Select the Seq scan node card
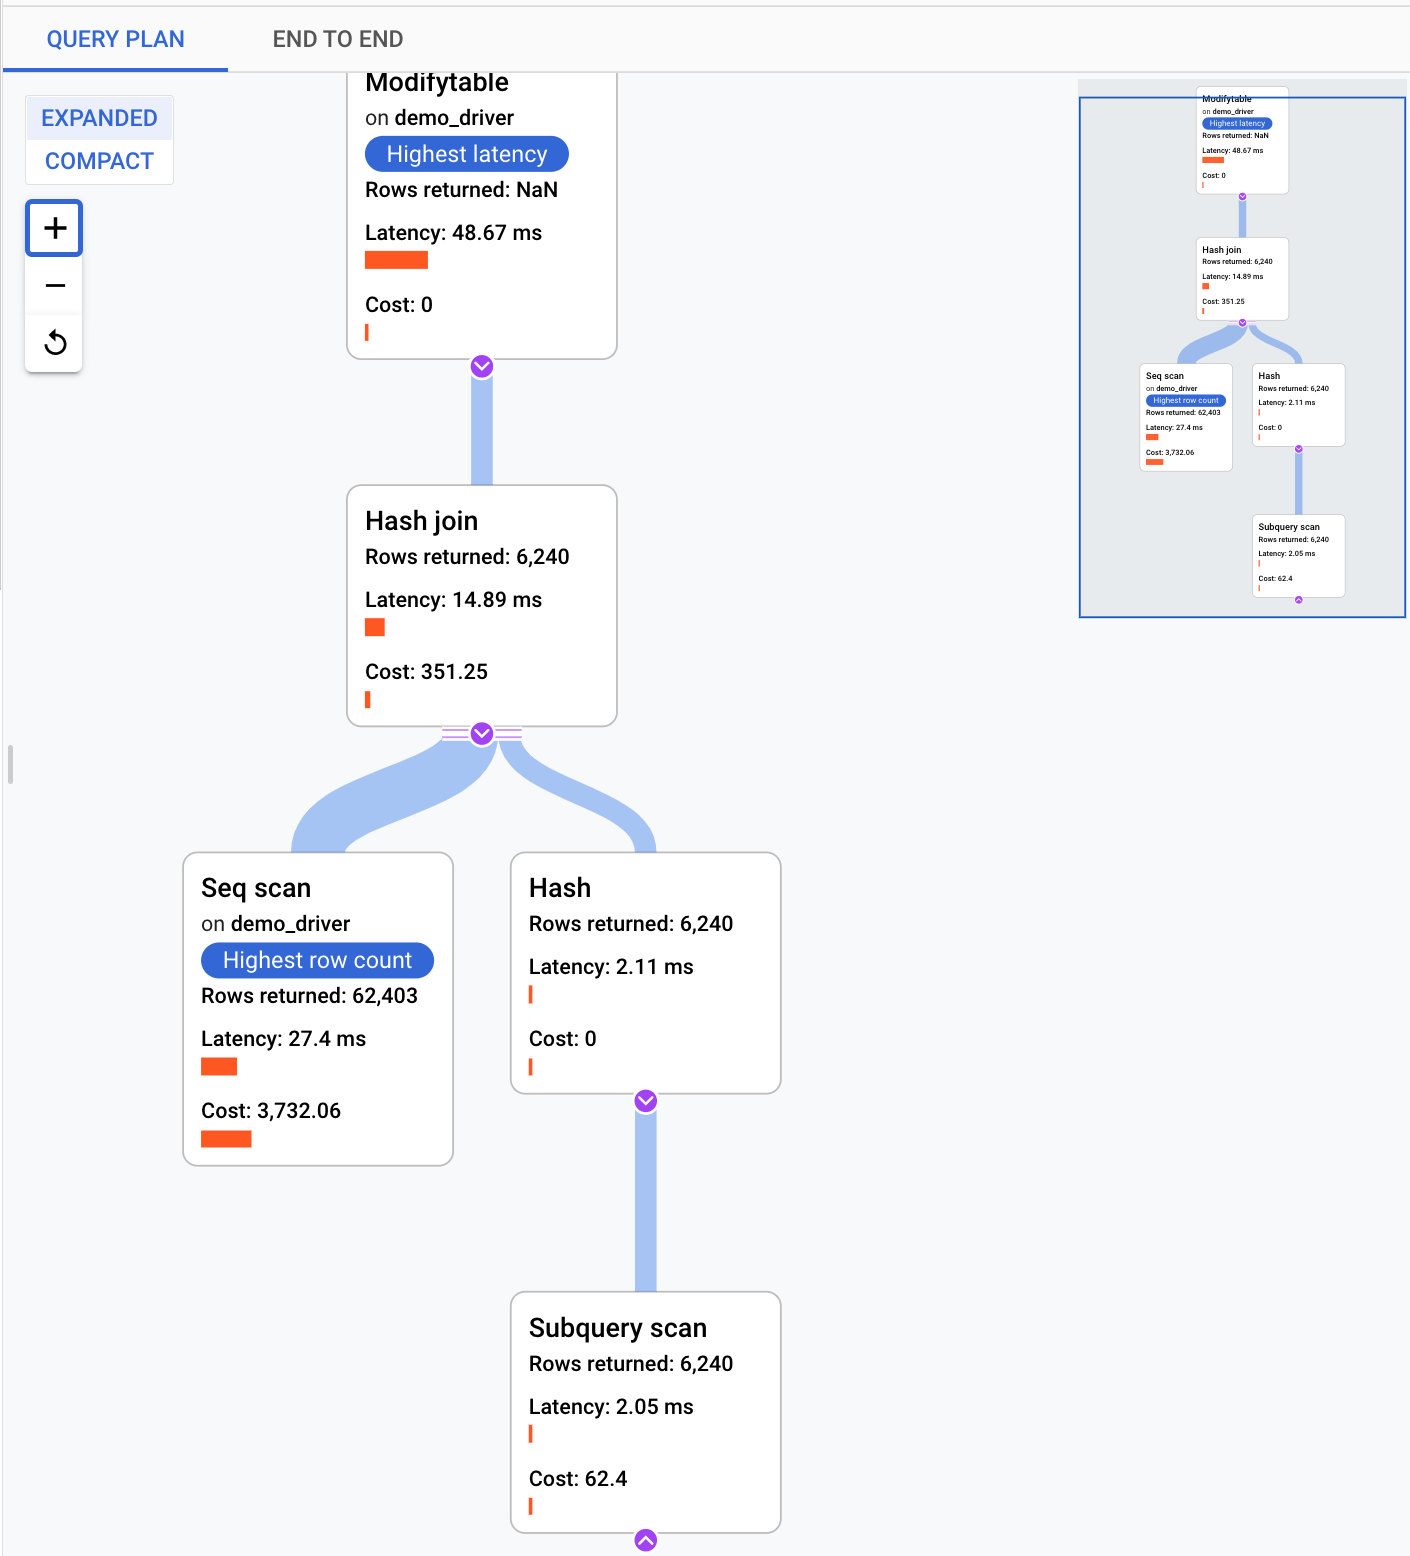 [x=317, y=1008]
